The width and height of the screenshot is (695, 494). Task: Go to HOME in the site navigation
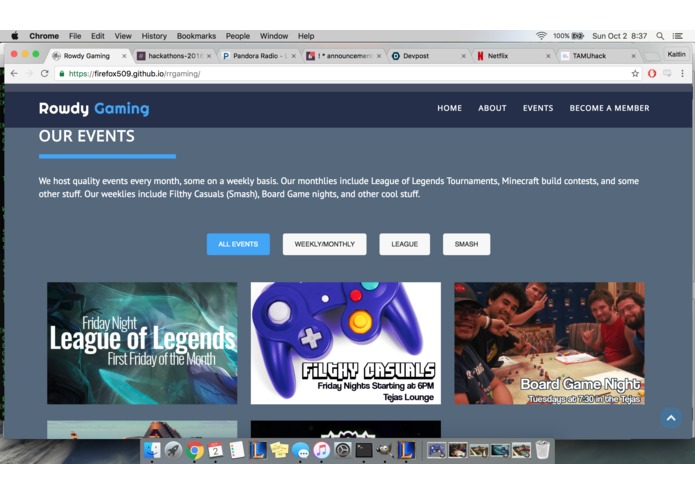(x=449, y=108)
